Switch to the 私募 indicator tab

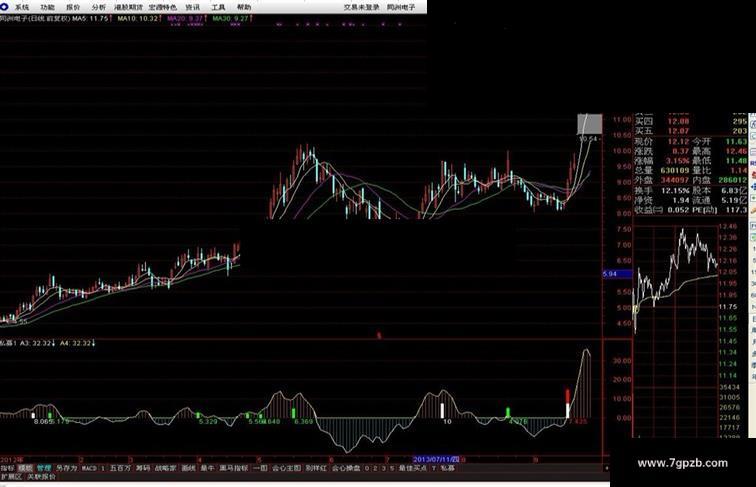tap(447, 468)
